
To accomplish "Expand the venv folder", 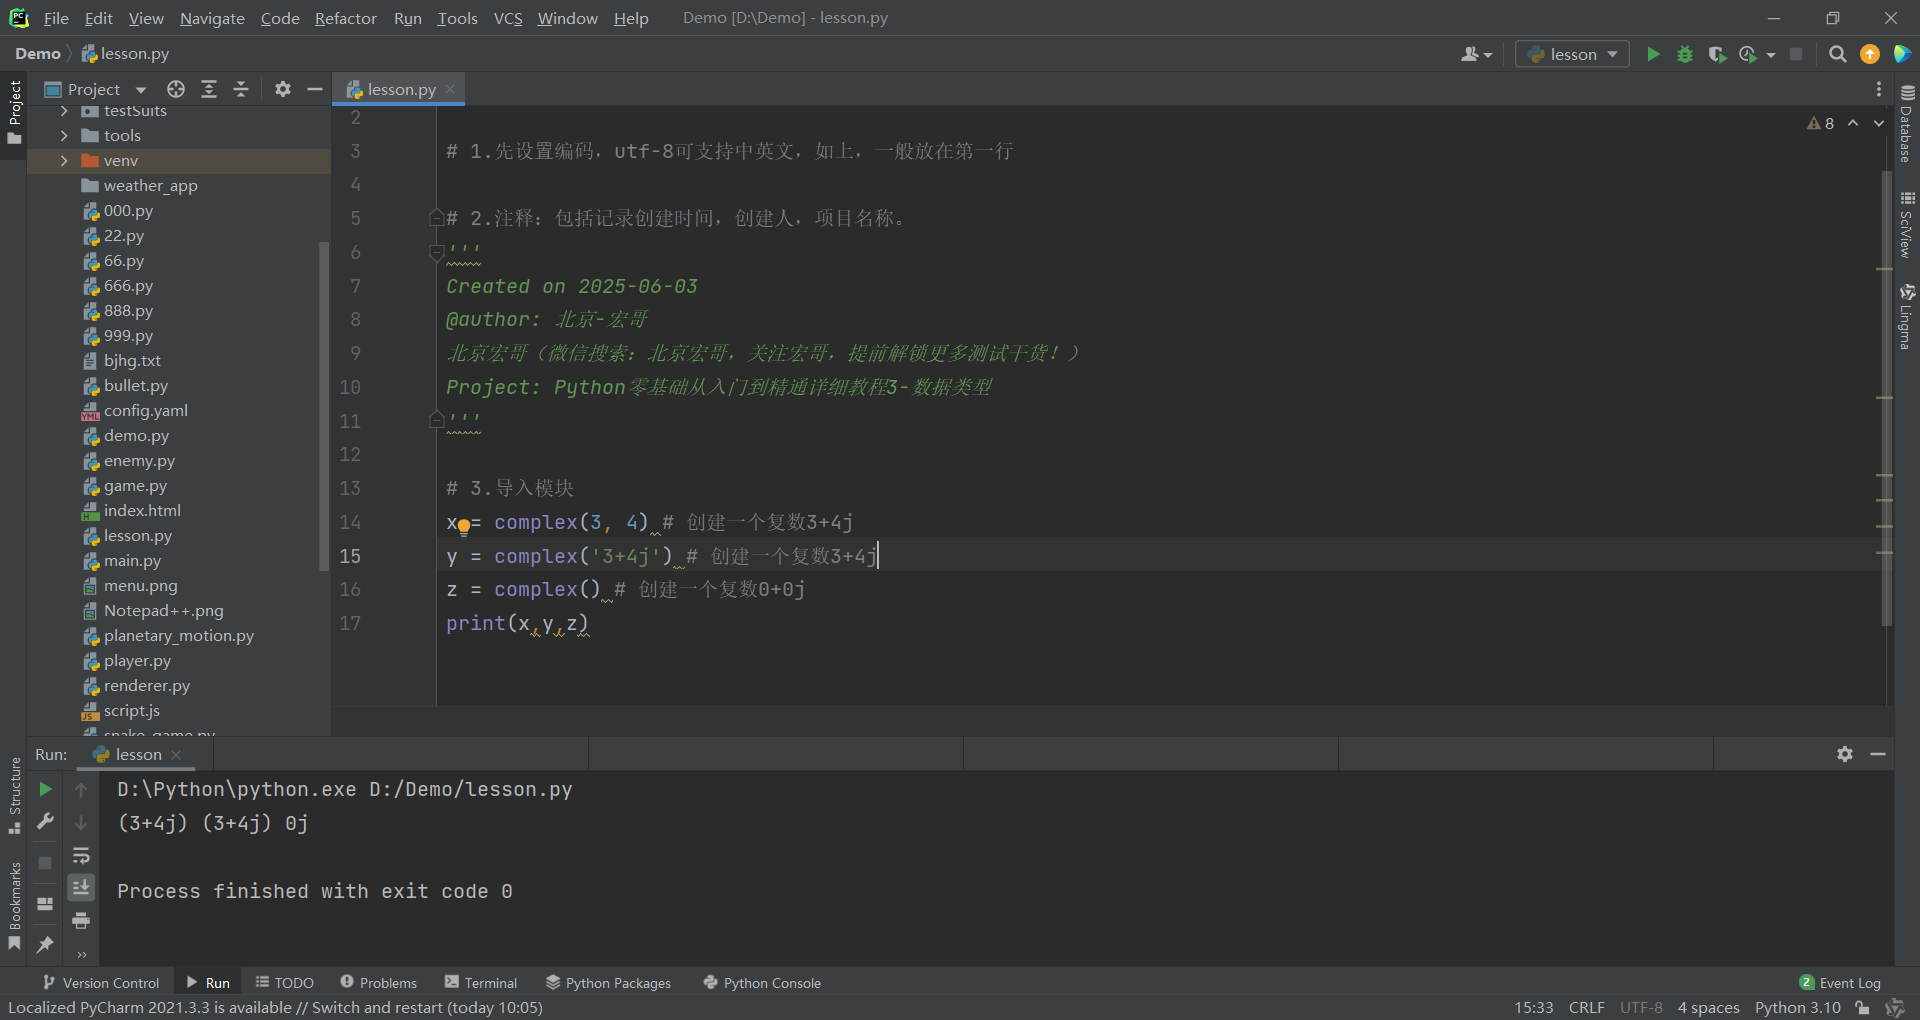I will [x=64, y=161].
